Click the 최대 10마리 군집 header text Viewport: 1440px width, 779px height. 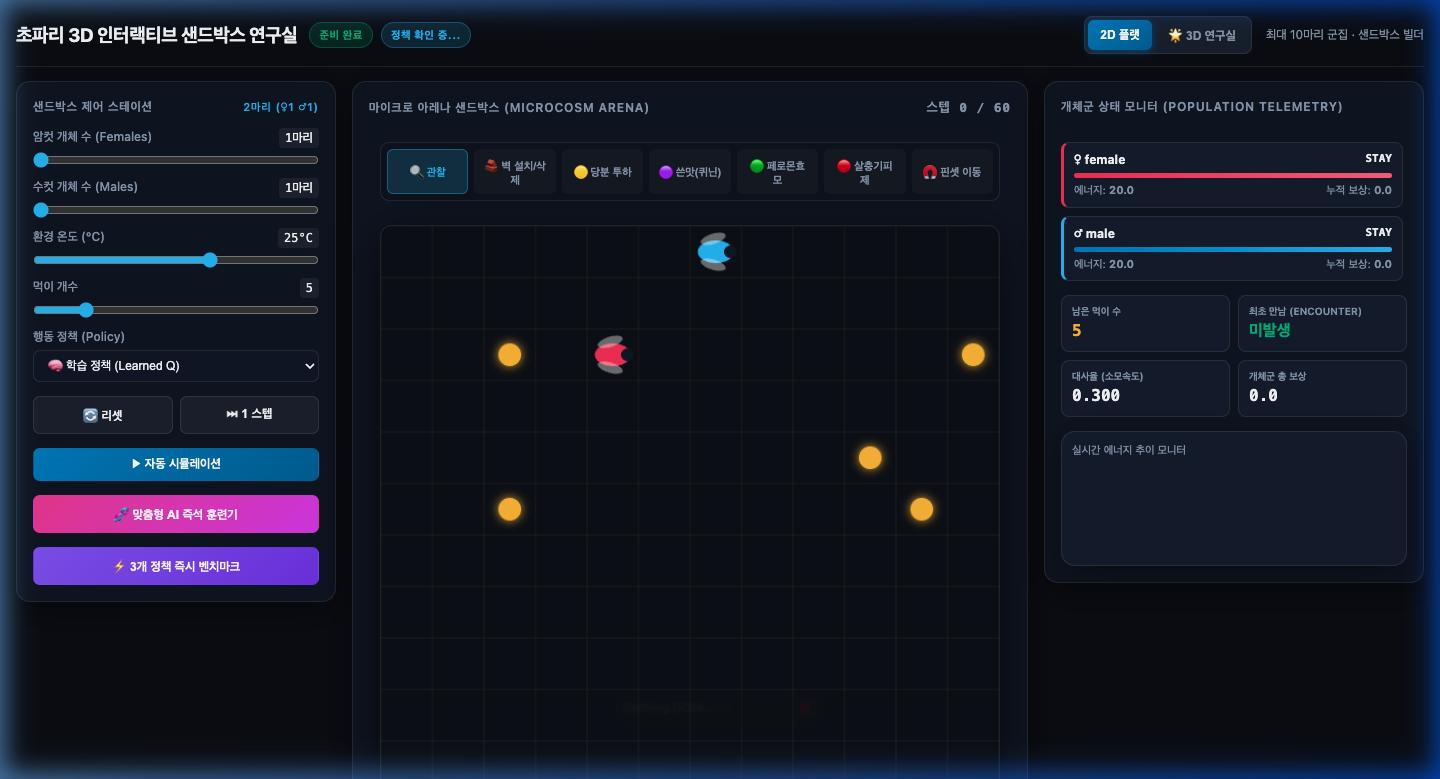pos(1344,35)
